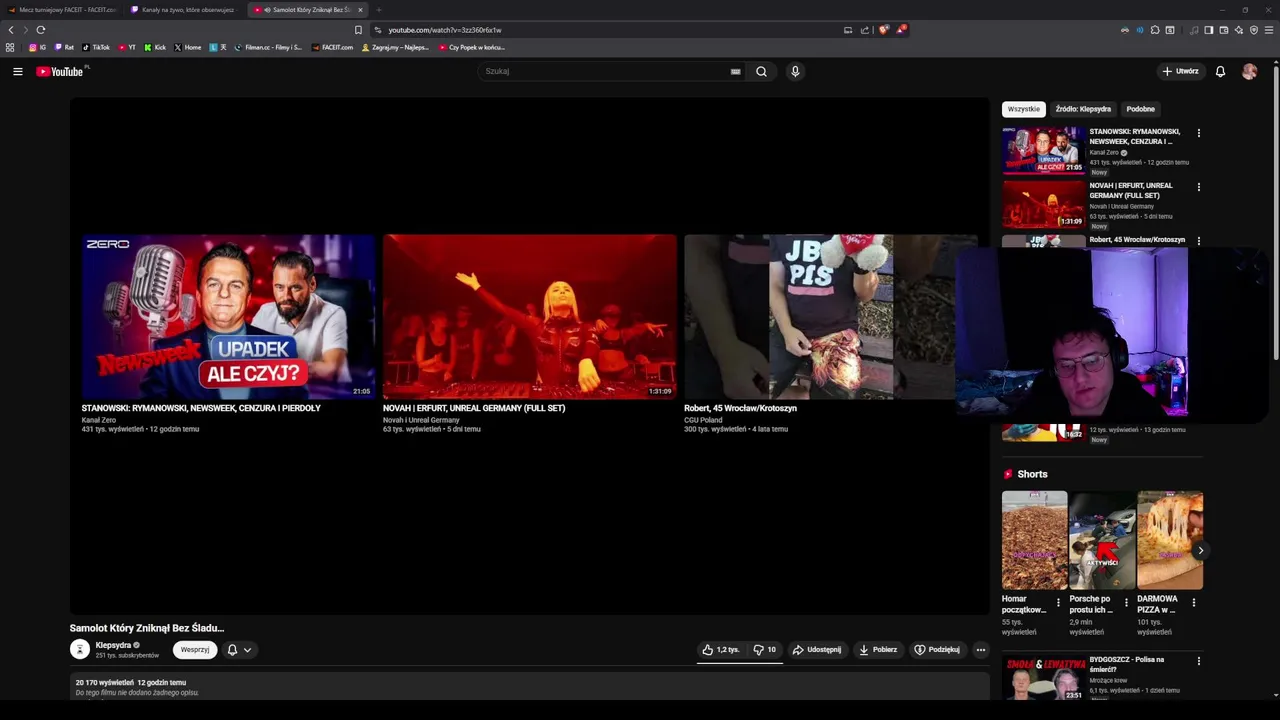The height and width of the screenshot is (720, 1280).
Task: Open YouTube notifications bell
Action: tap(1220, 71)
